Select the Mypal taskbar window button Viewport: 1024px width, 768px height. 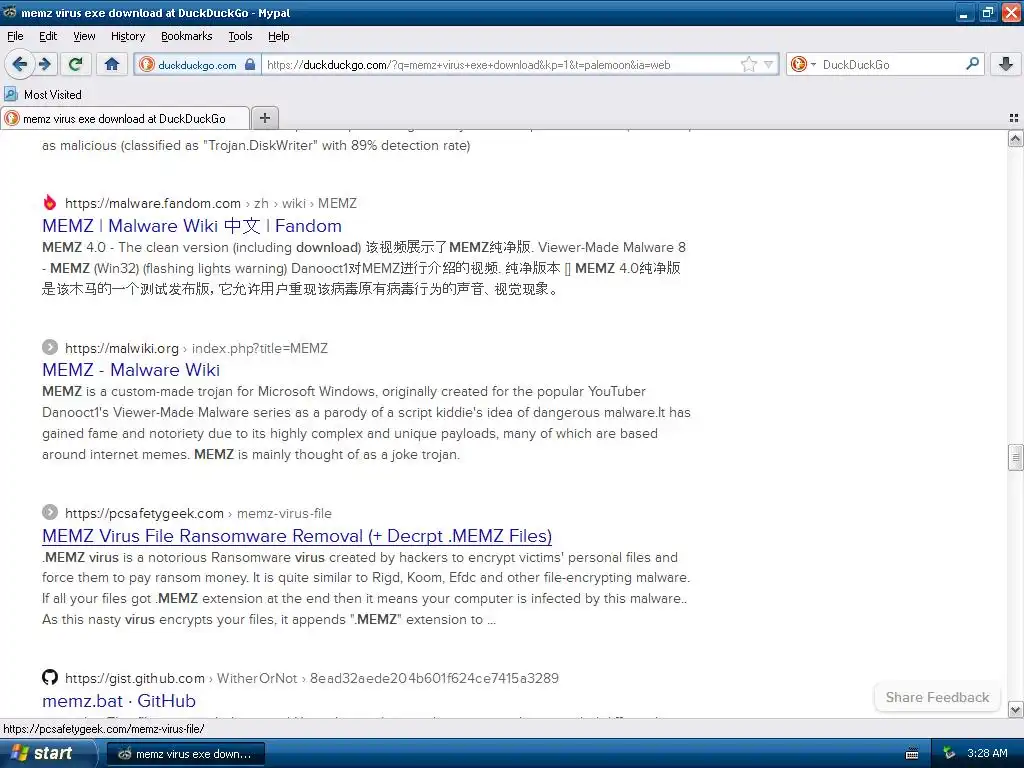185,754
